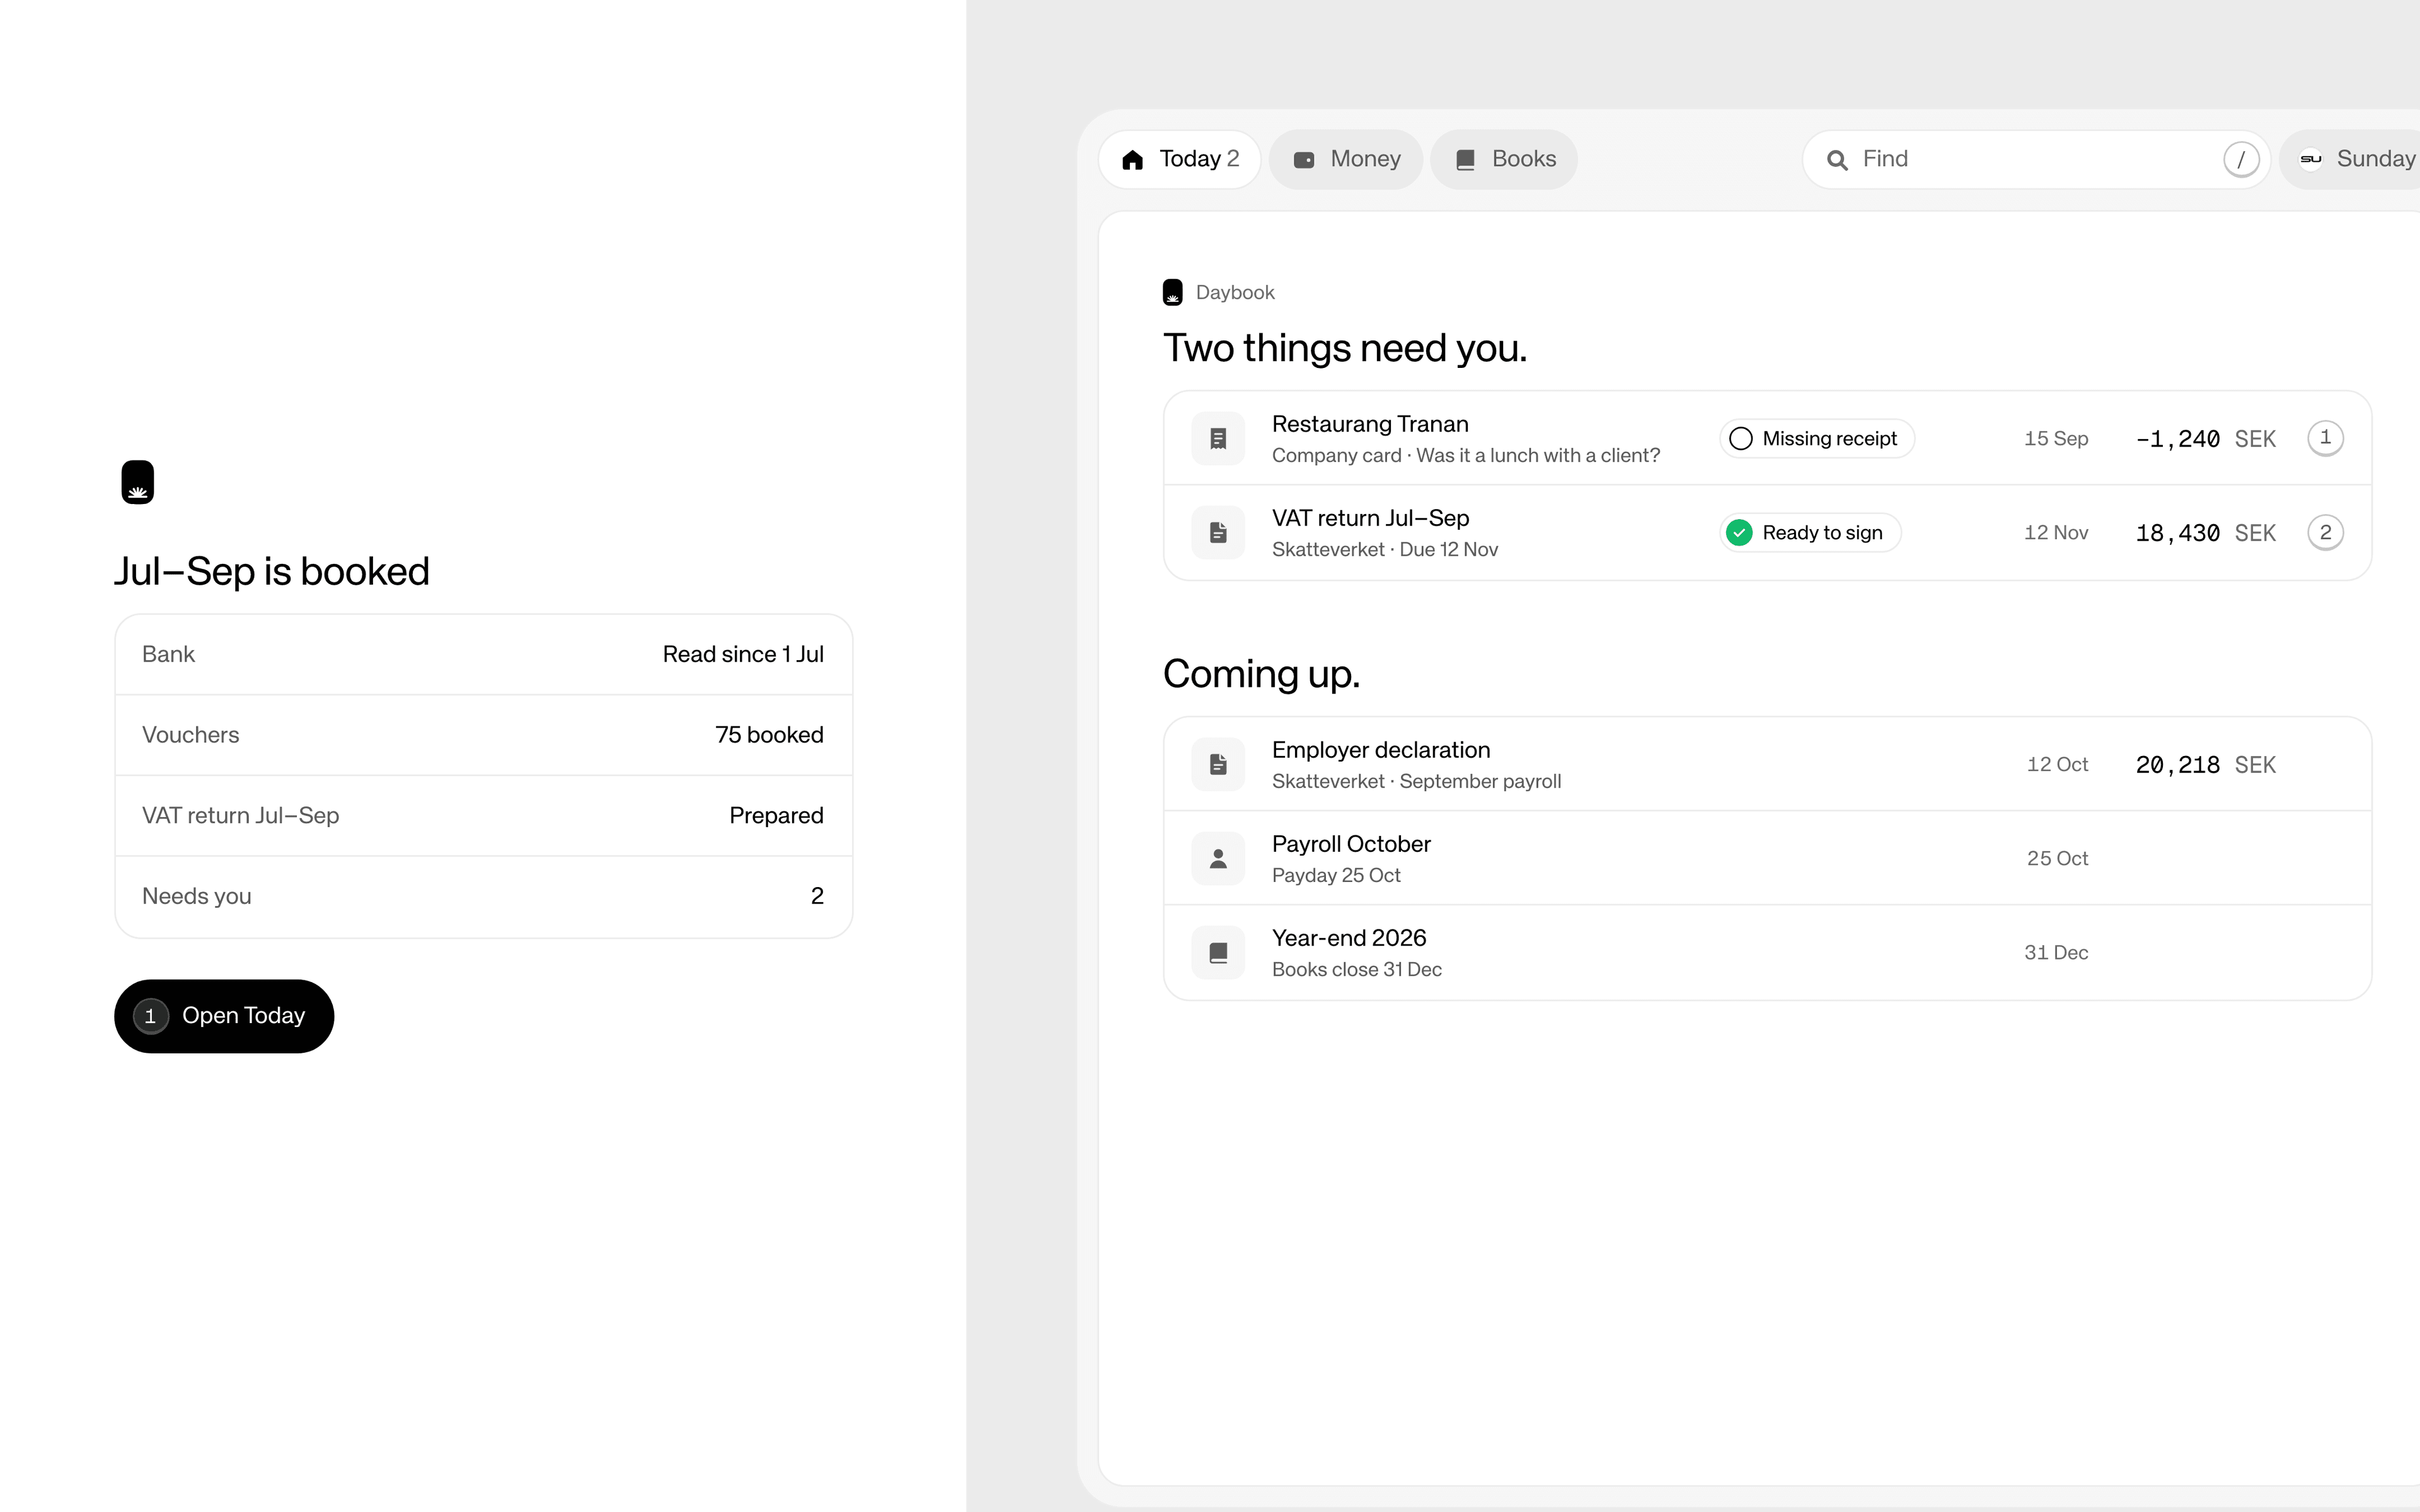Screen dimensions: 2420x1512
Task: Click the 18,430 SEK amount
Action: tap(2206, 533)
